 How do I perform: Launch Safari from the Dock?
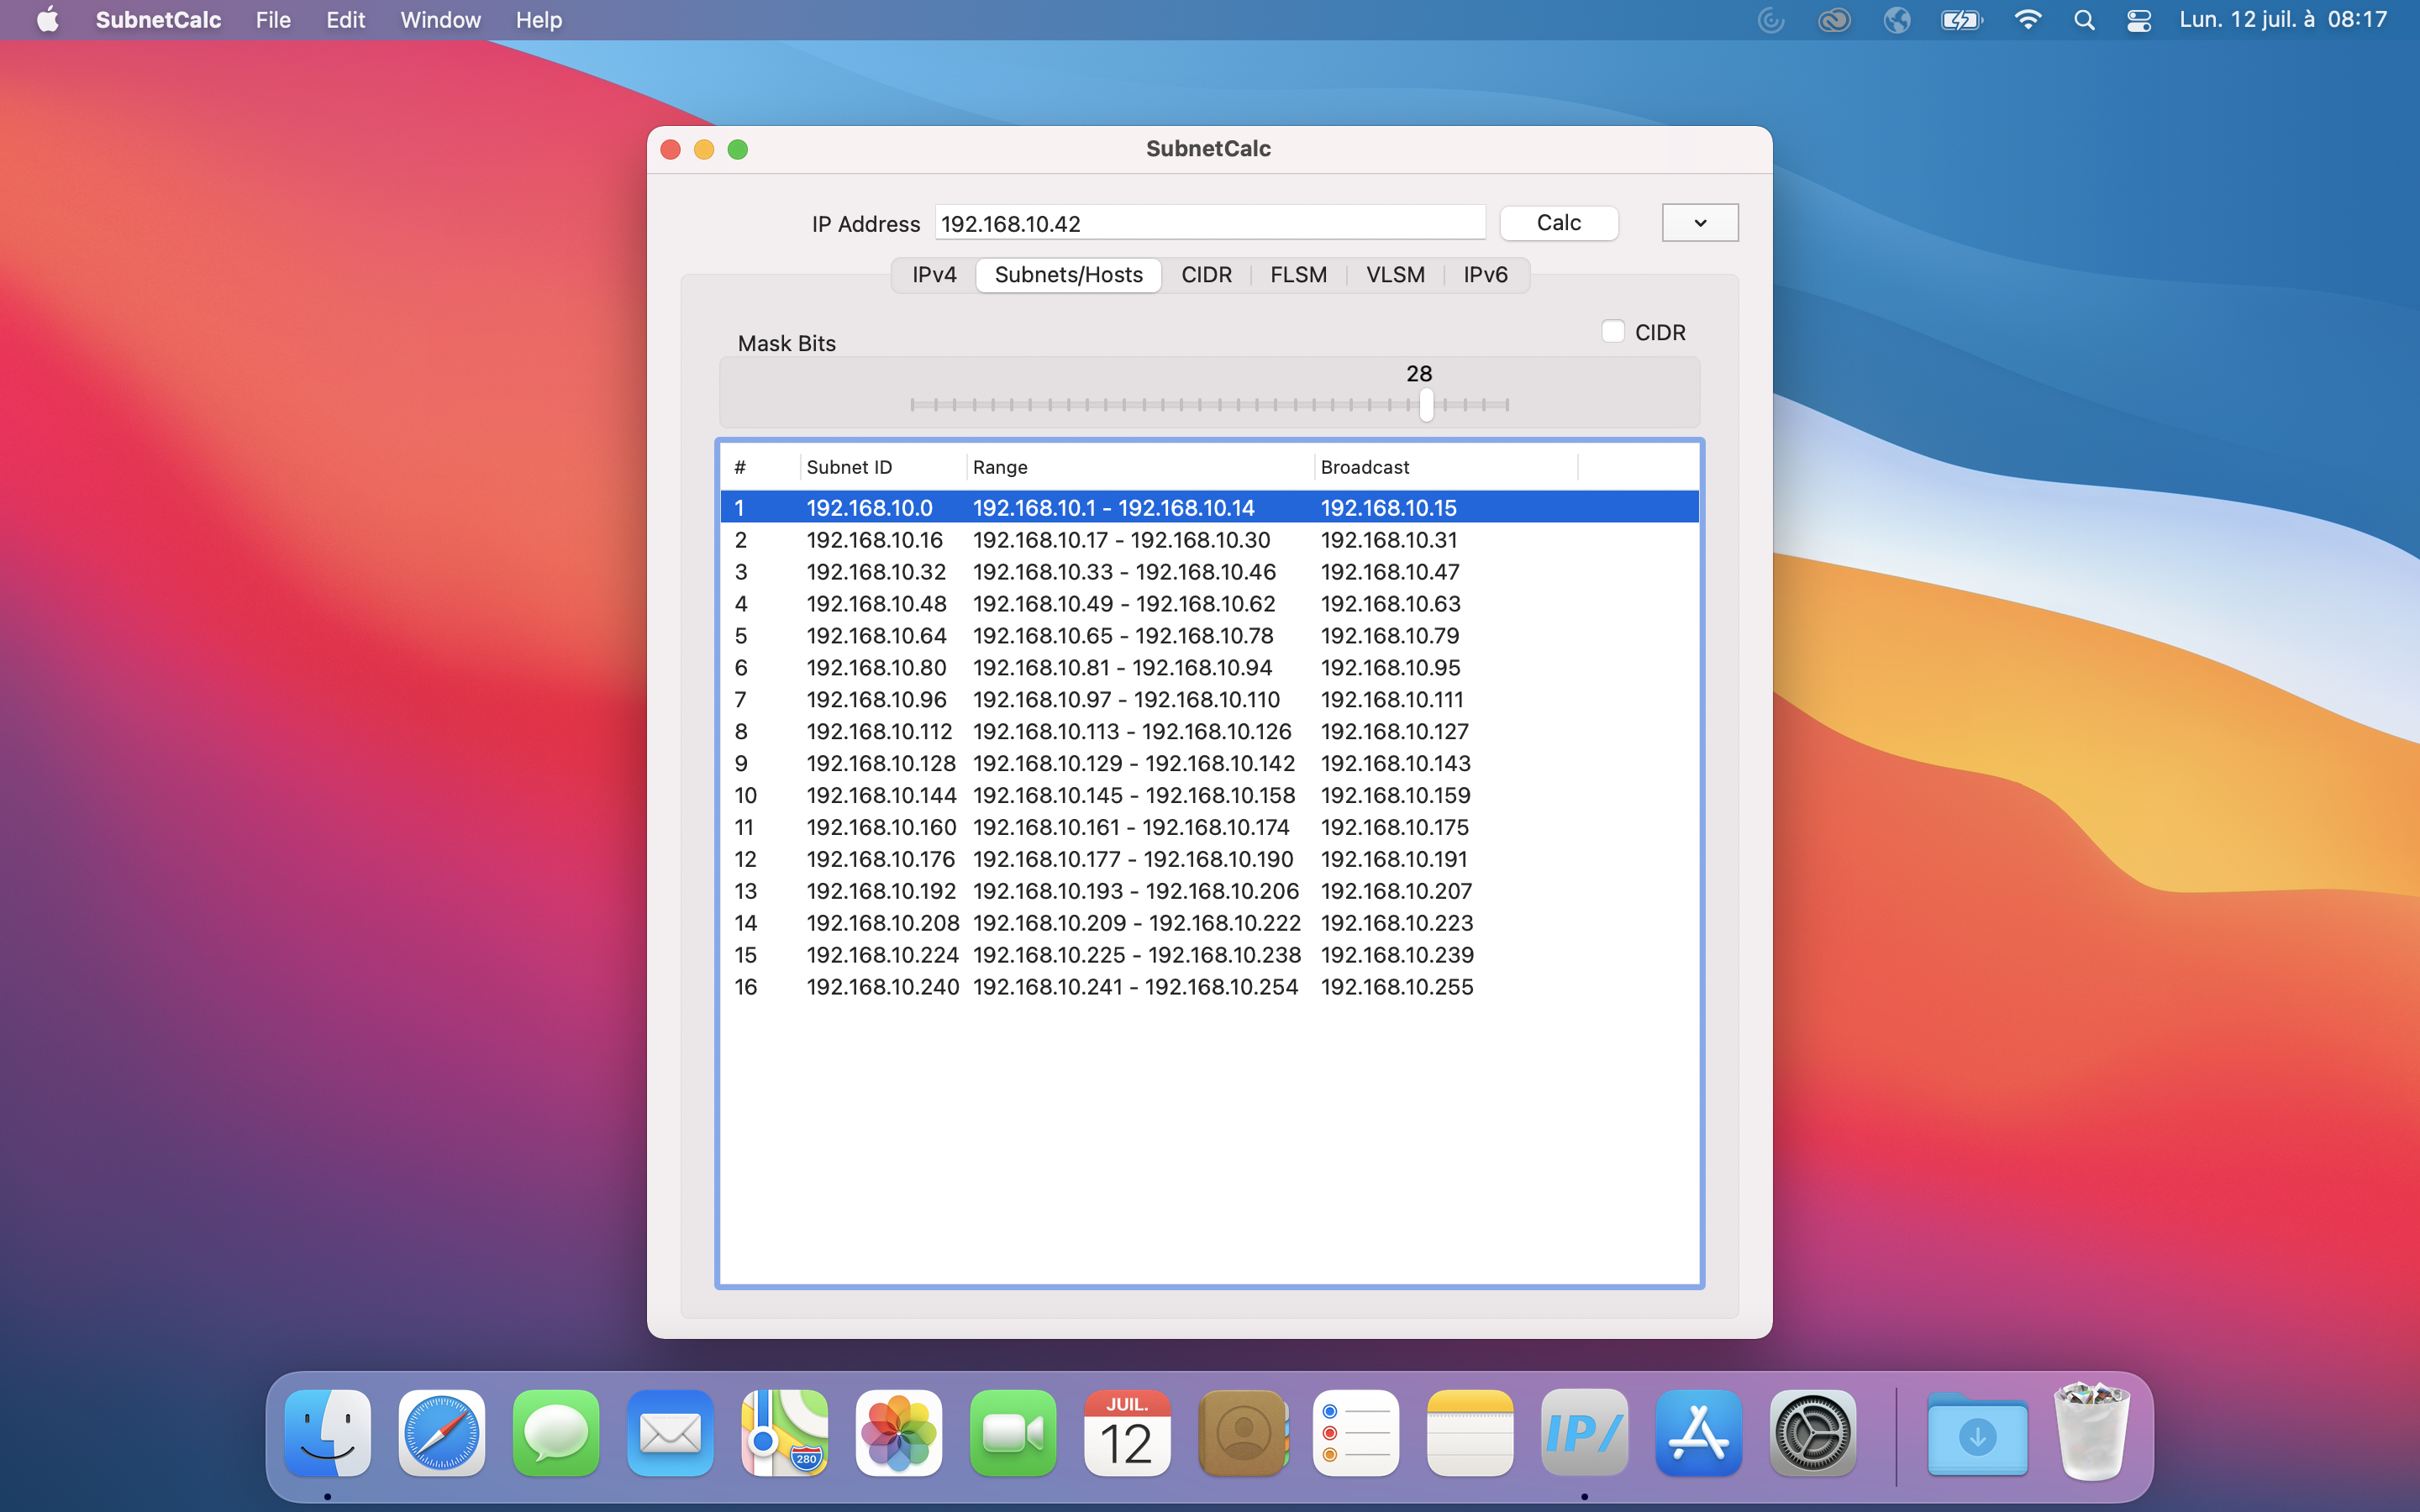point(441,1433)
